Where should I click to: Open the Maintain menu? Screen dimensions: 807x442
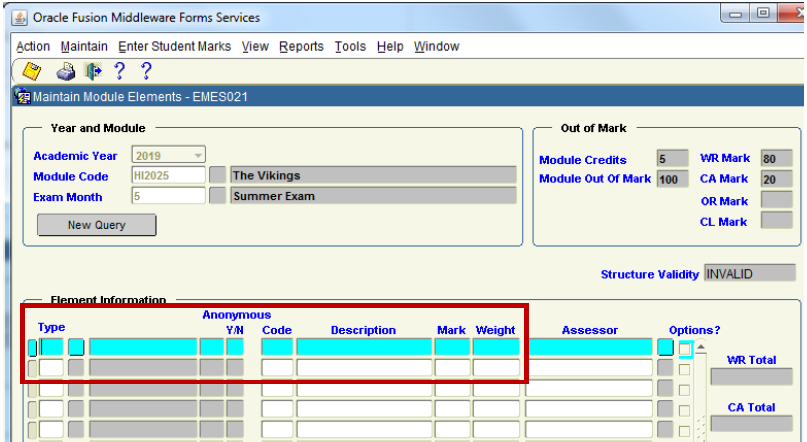tap(84, 47)
